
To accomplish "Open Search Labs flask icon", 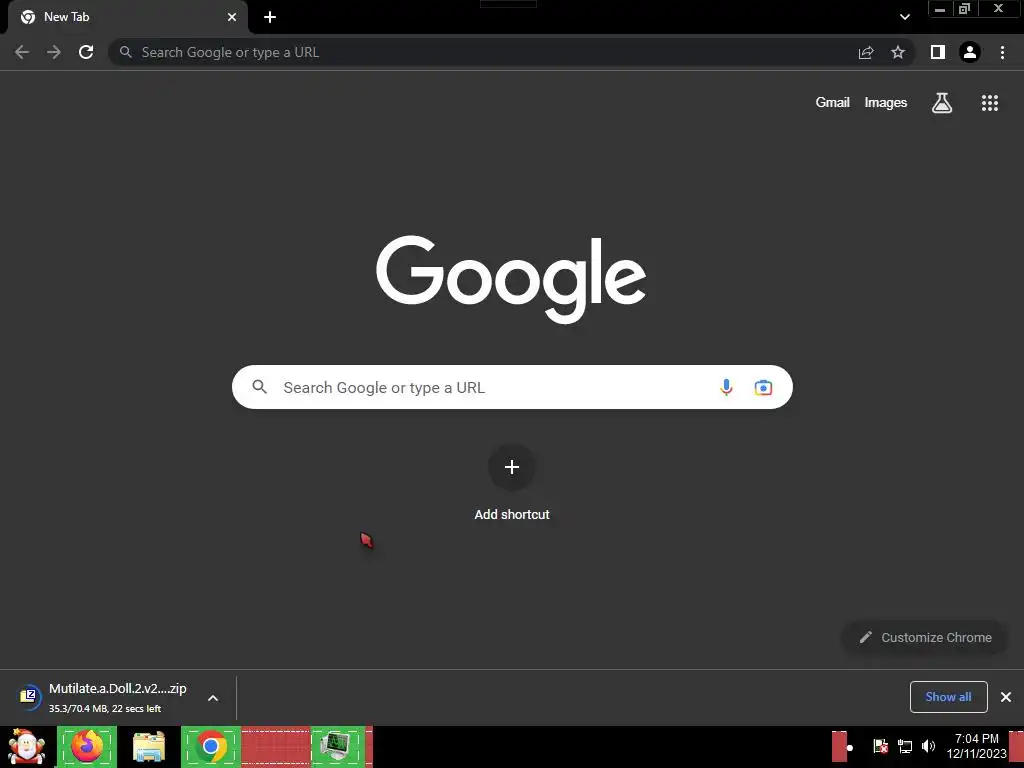I will pyautogui.click(x=942, y=103).
